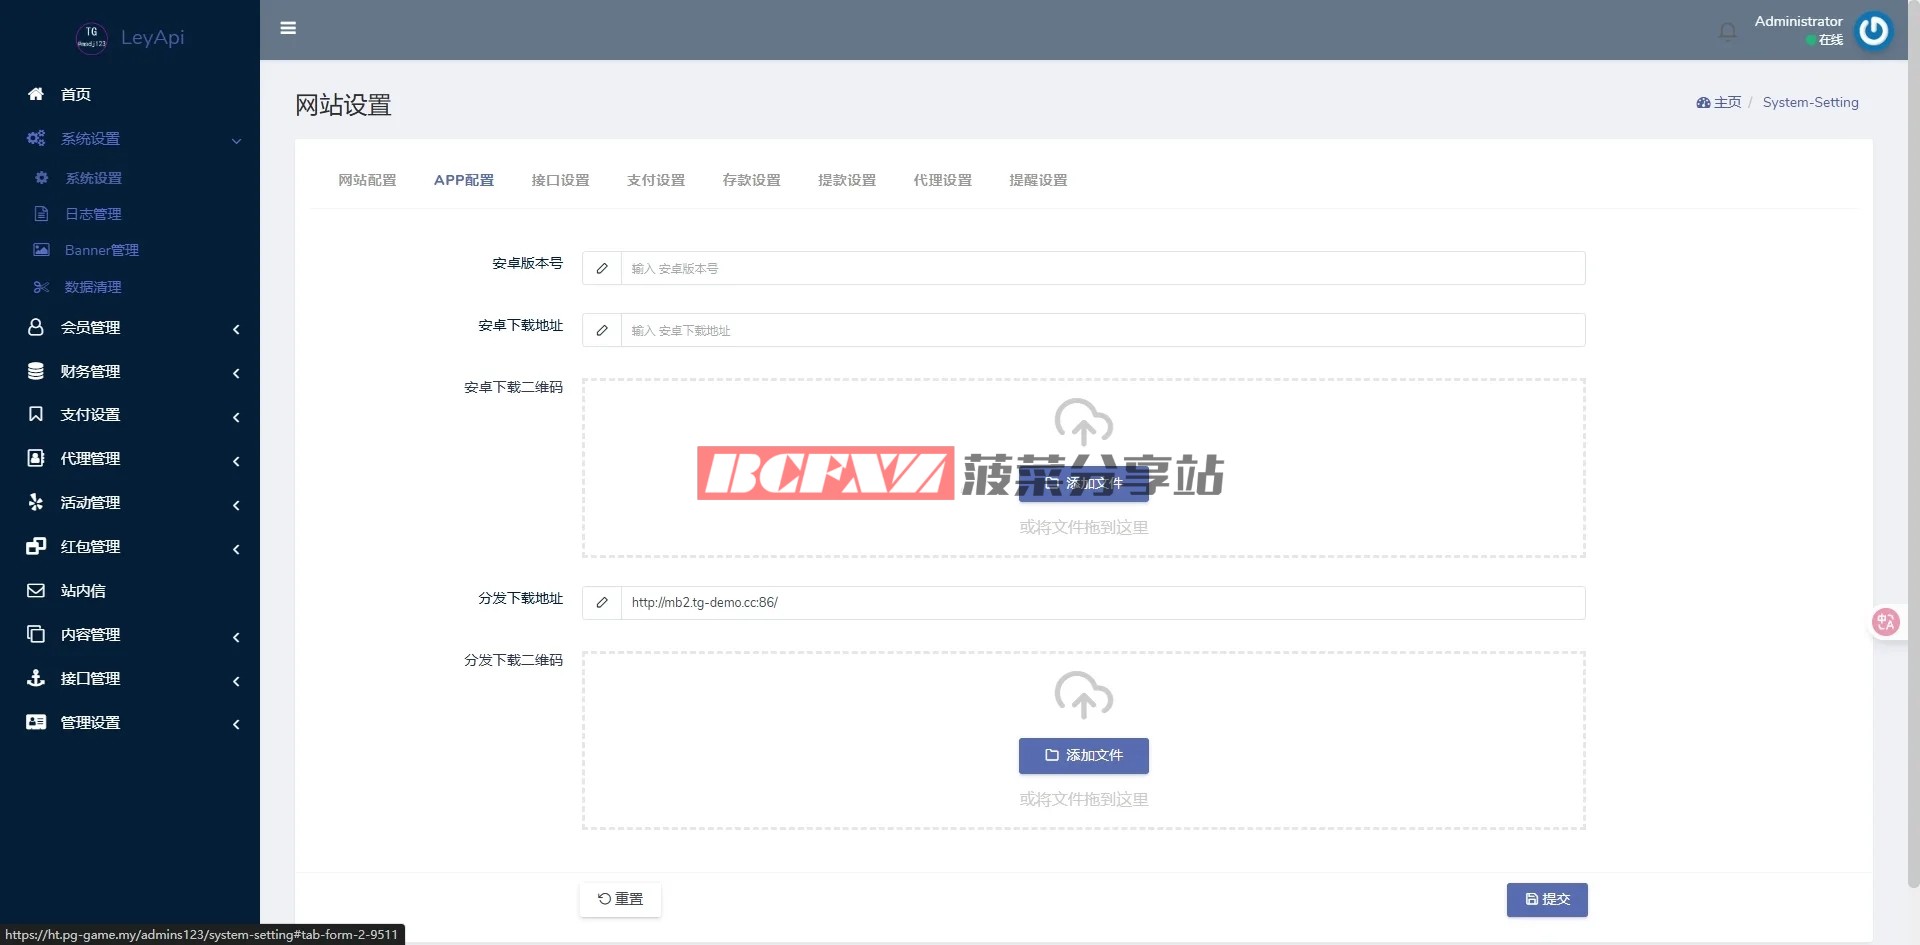Expand the 代理管理 menu

pos(90,459)
